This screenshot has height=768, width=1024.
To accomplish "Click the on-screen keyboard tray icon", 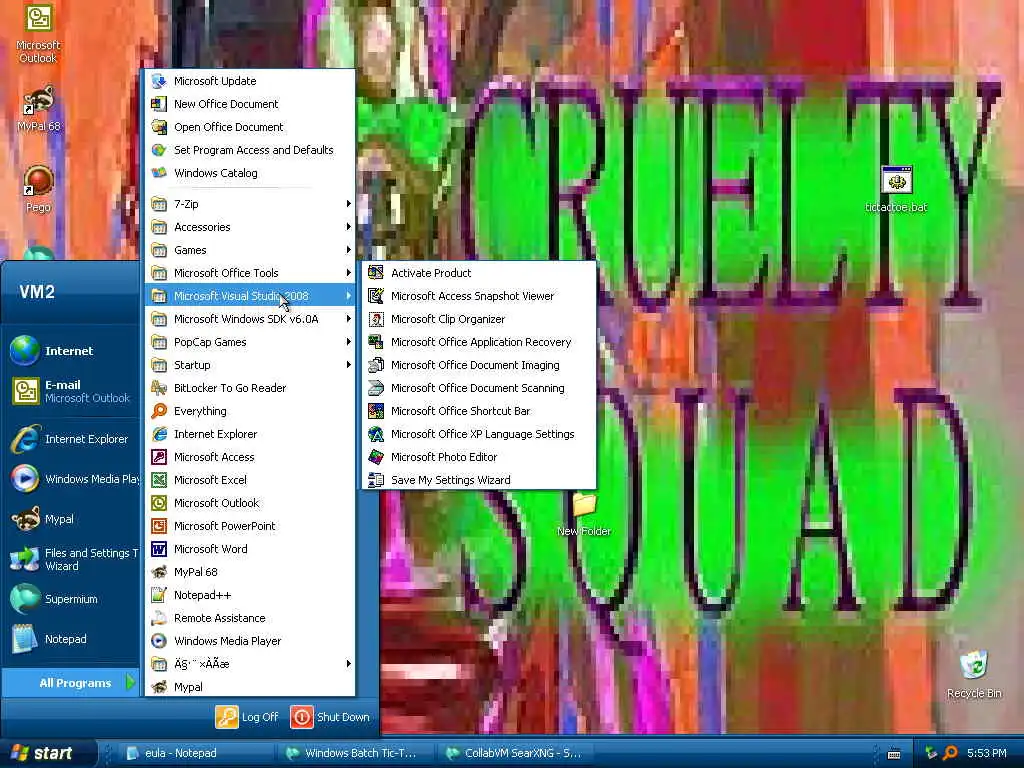I will [x=894, y=754].
